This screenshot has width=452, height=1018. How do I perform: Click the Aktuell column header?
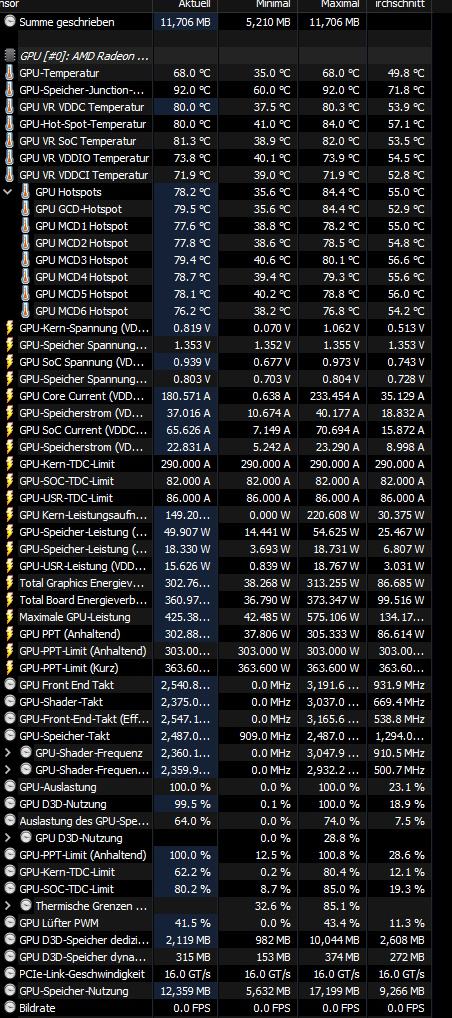click(186, 5)
